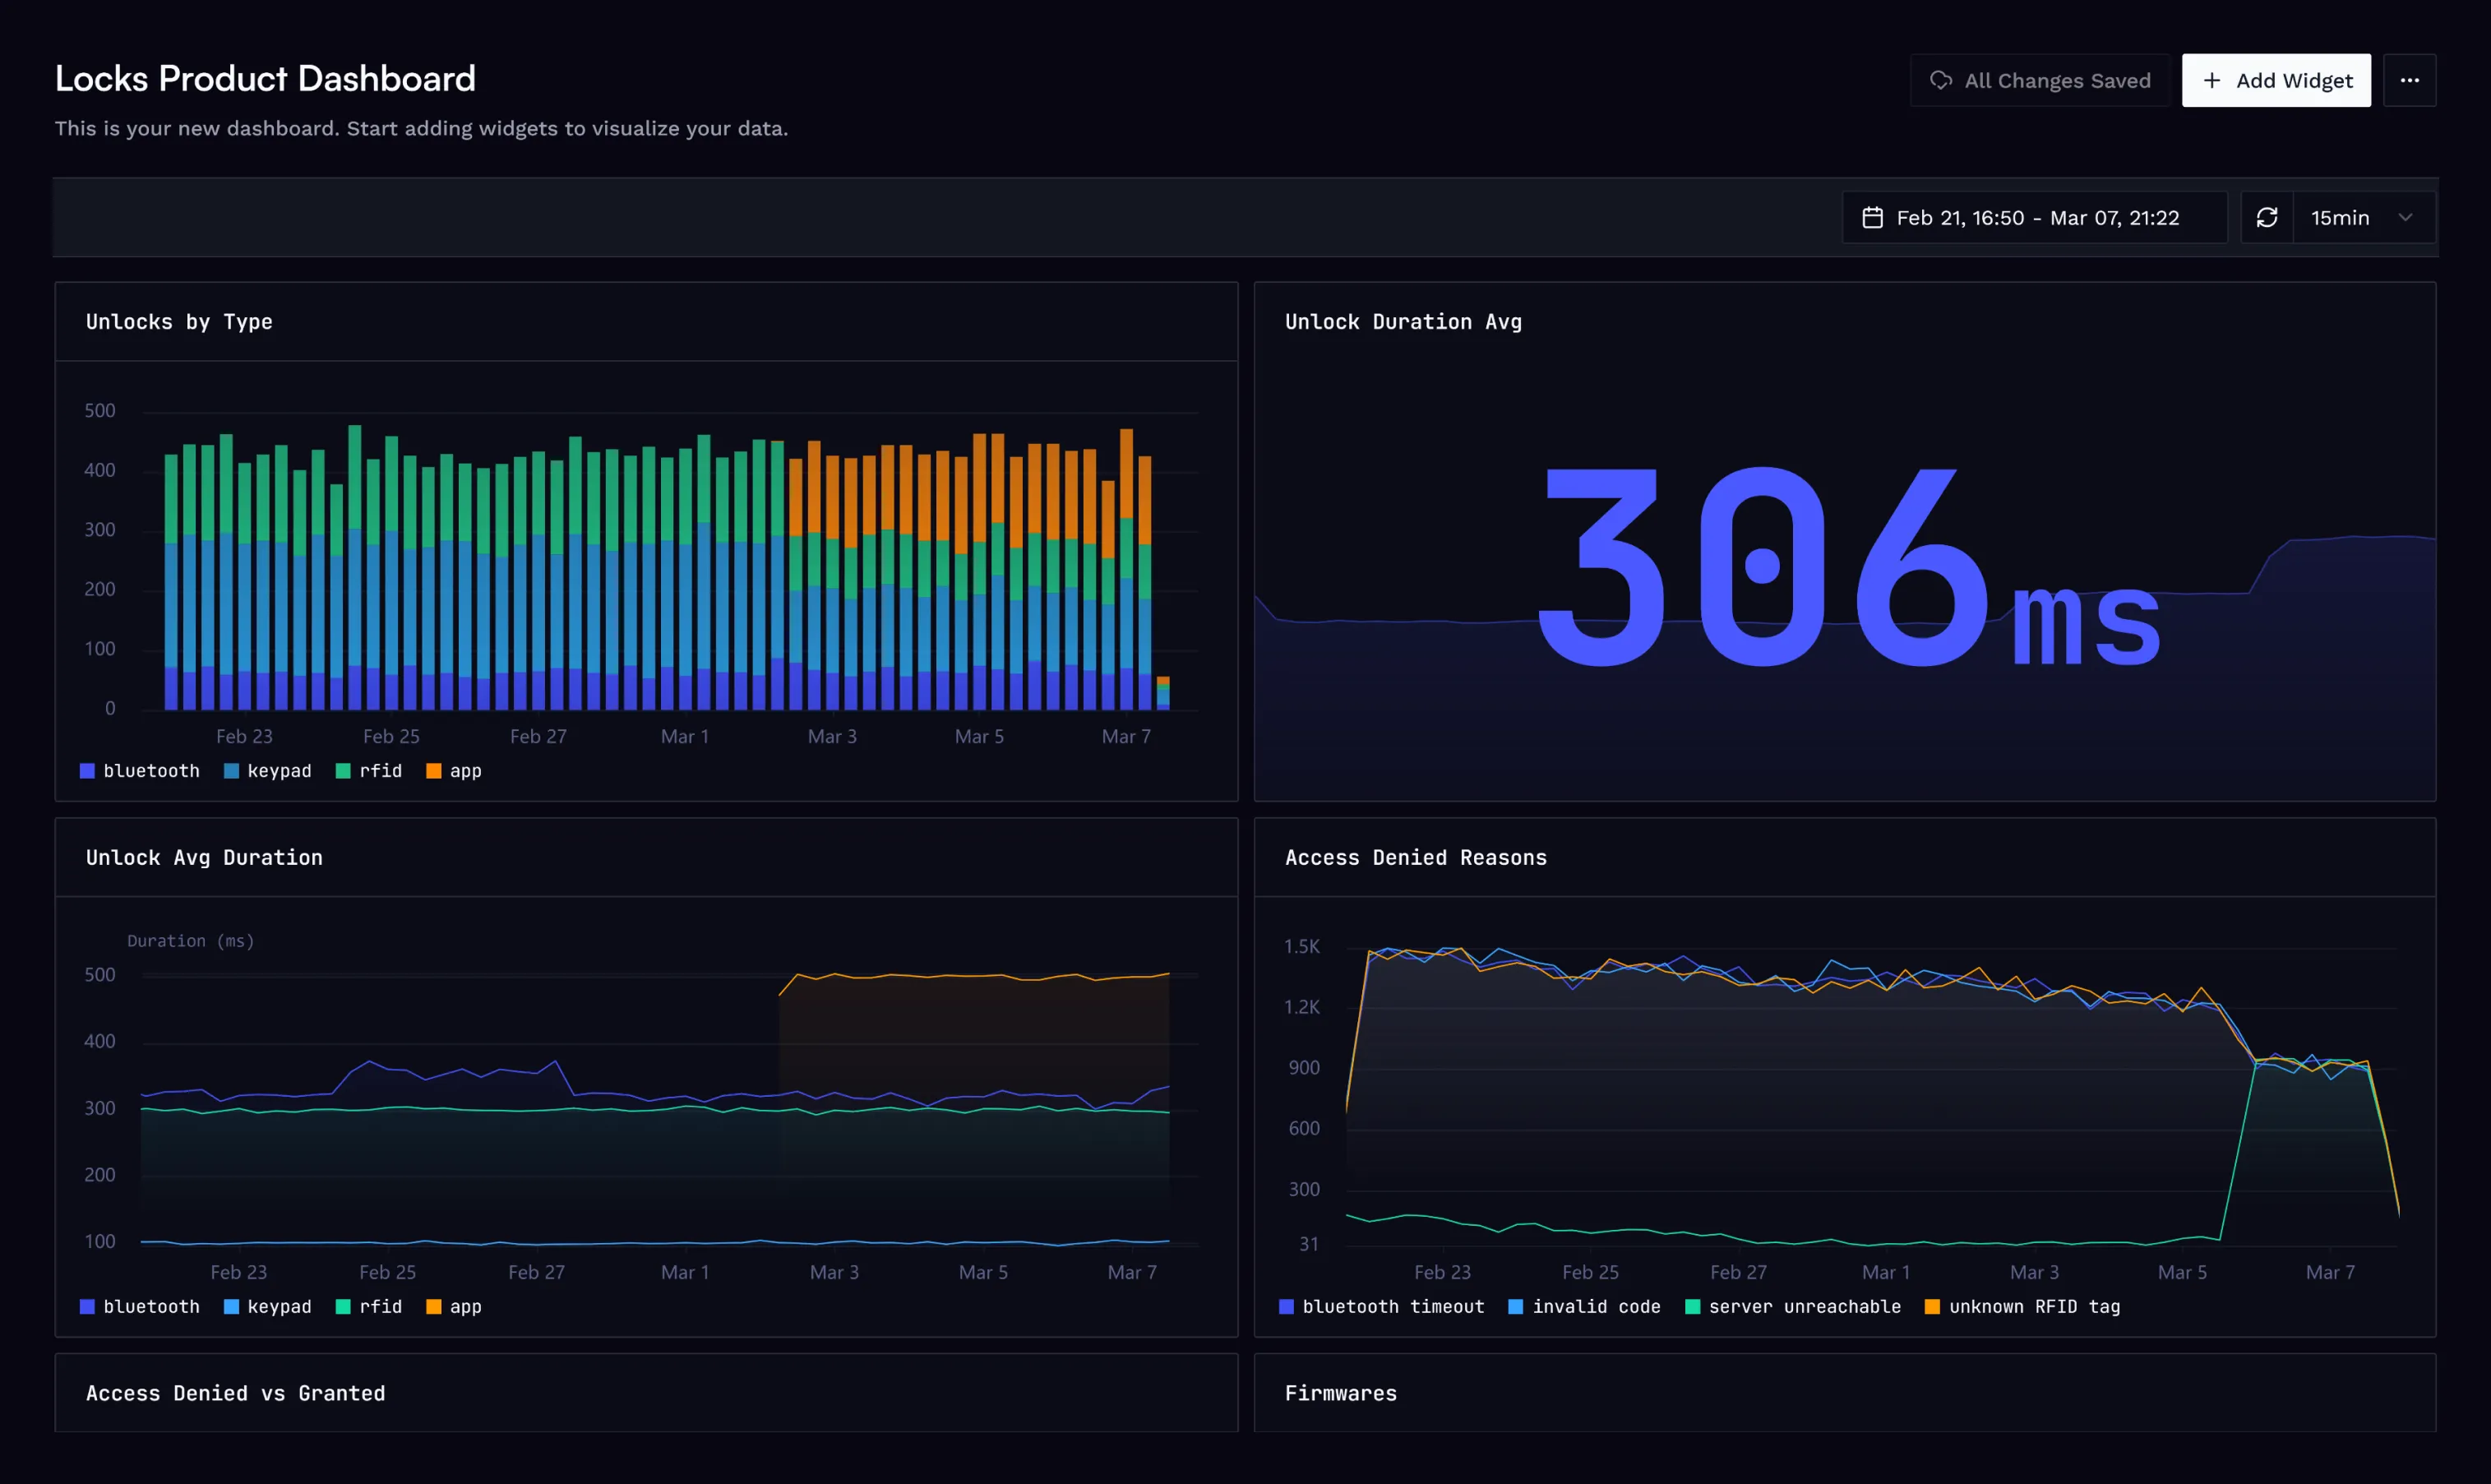Click the Add Widget button
The width and height of the screenshot is (2491, 1484).
point(2276,80)
